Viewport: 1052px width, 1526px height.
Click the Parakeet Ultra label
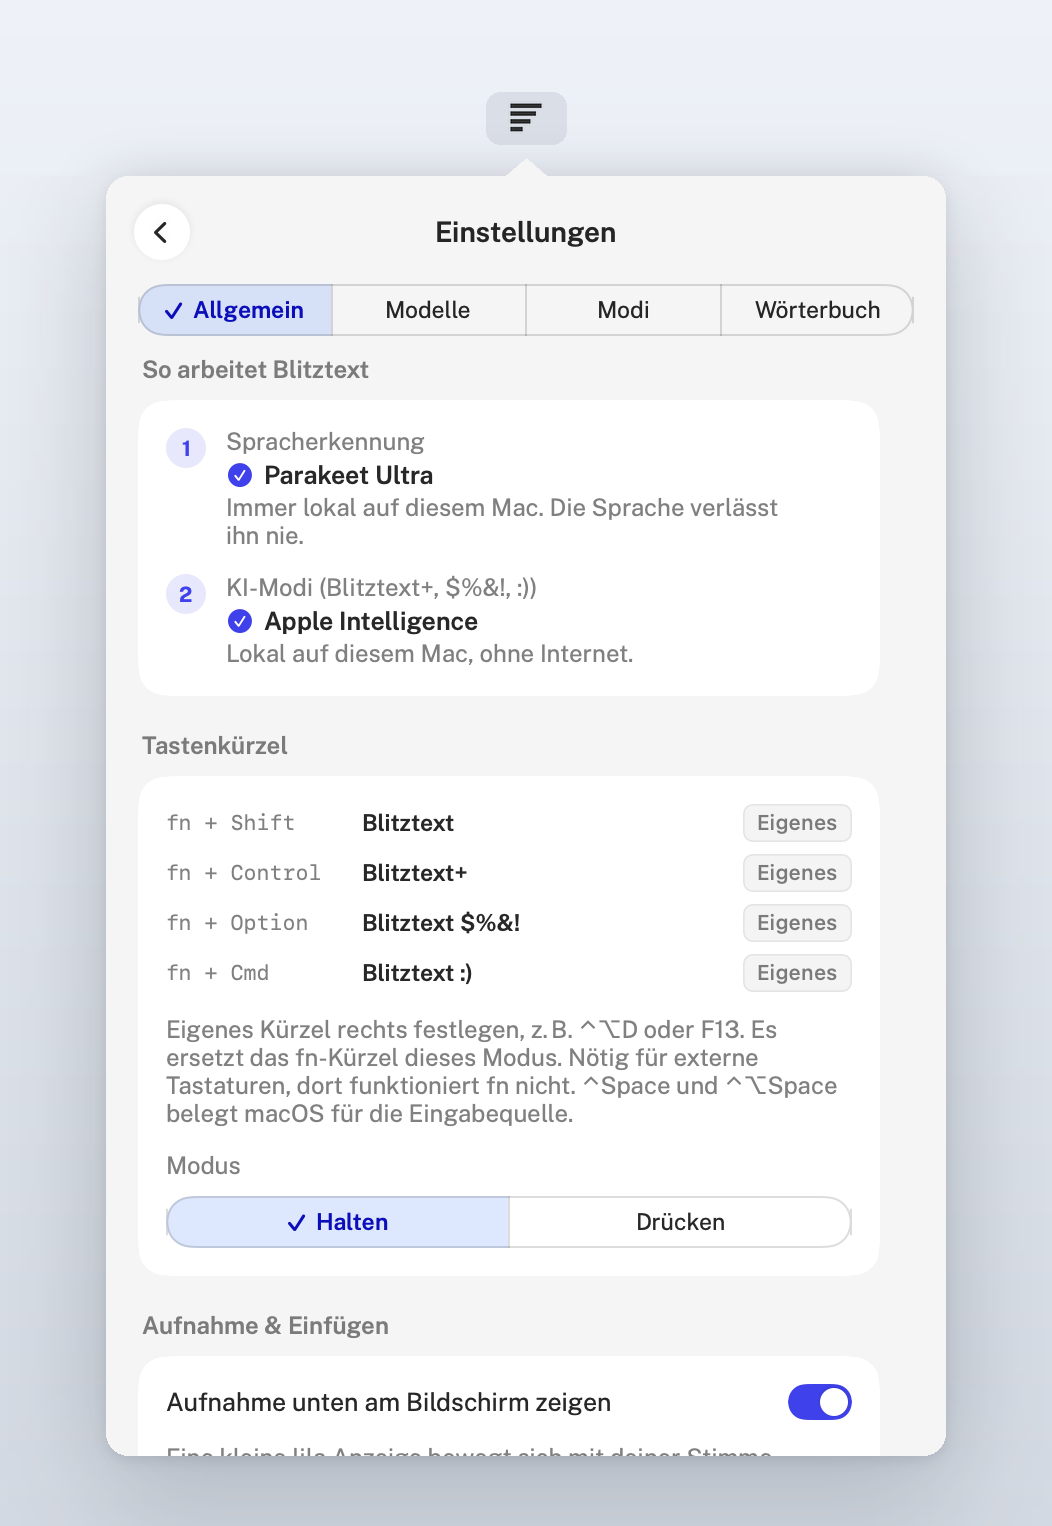point(348,475)
